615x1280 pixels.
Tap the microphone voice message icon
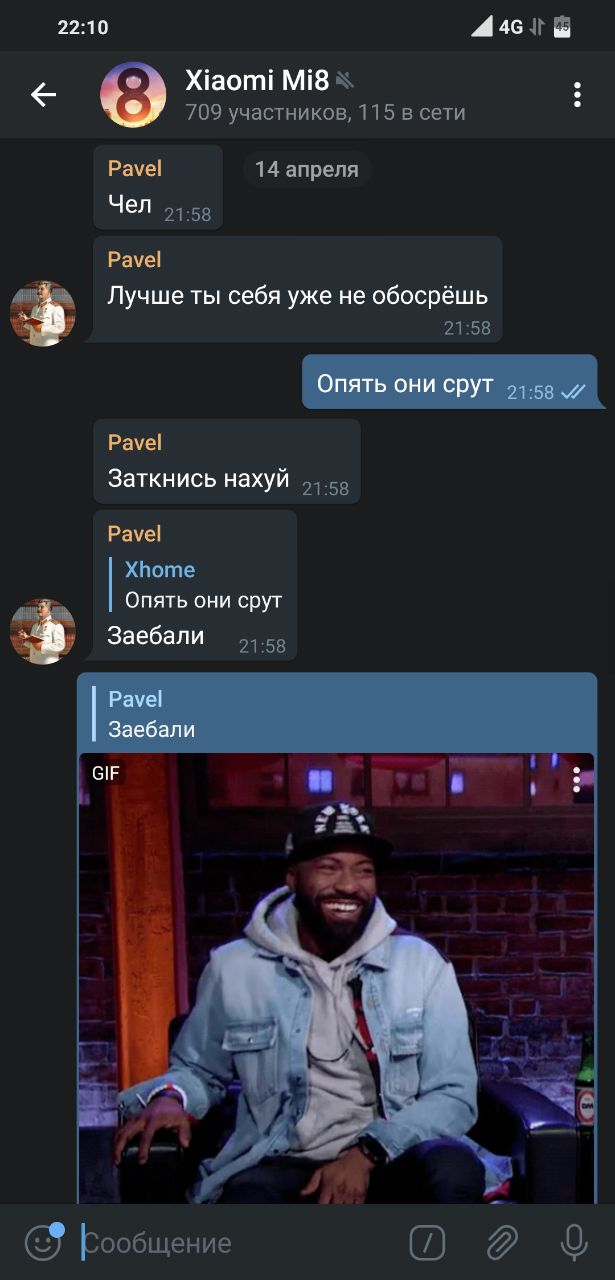(574, 1243)
